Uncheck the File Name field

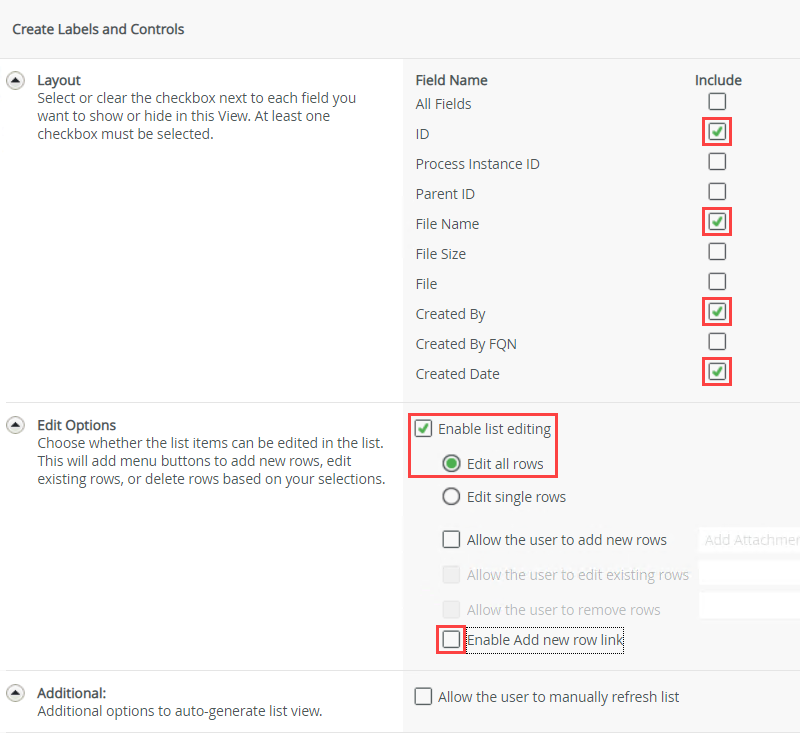(717, 221)
